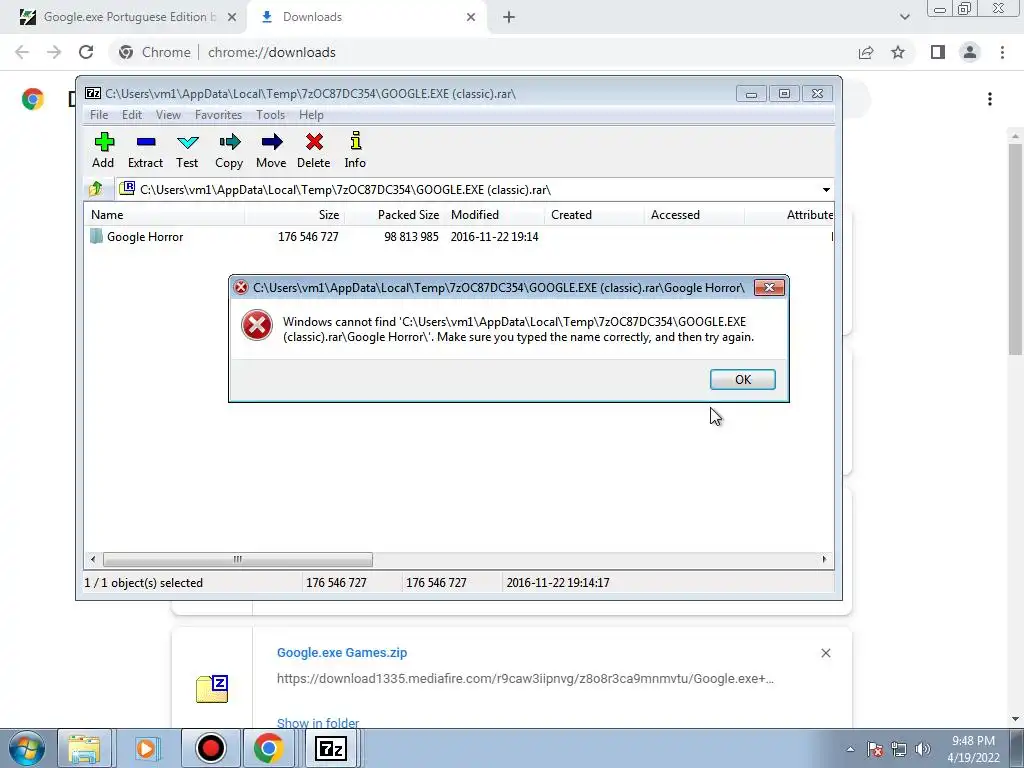Select the Google Horror folder row
This screenshot has height=768, width=1024.
click(x=459, y=236)
